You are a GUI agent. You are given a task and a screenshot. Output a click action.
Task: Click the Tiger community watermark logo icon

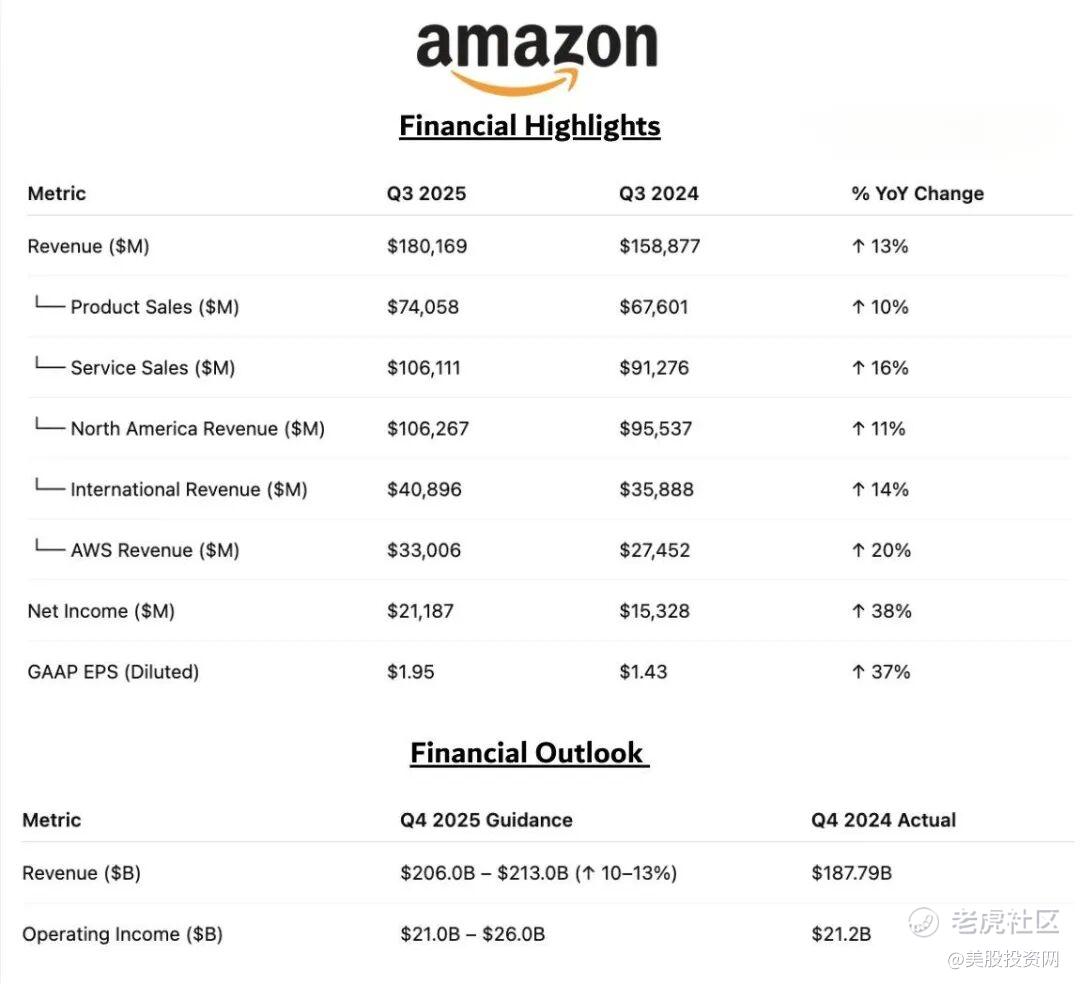[923, 922]
